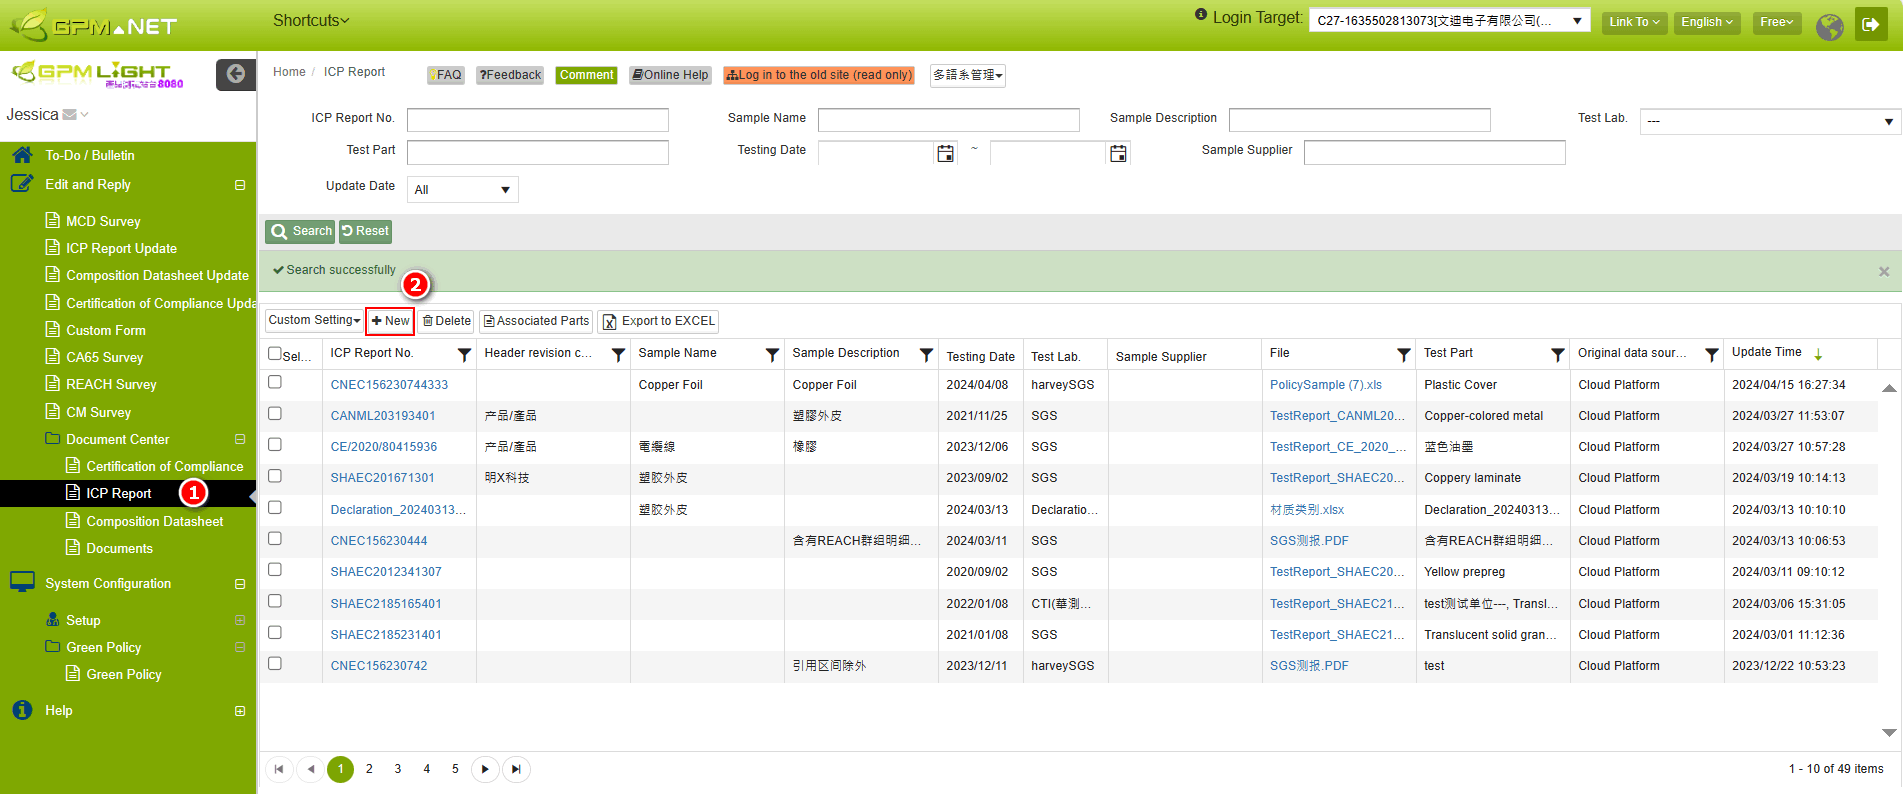The height and width of the screenshot is (794, 1903).
Task: Check the row CNEC156230444
Action: coord(275,538)
